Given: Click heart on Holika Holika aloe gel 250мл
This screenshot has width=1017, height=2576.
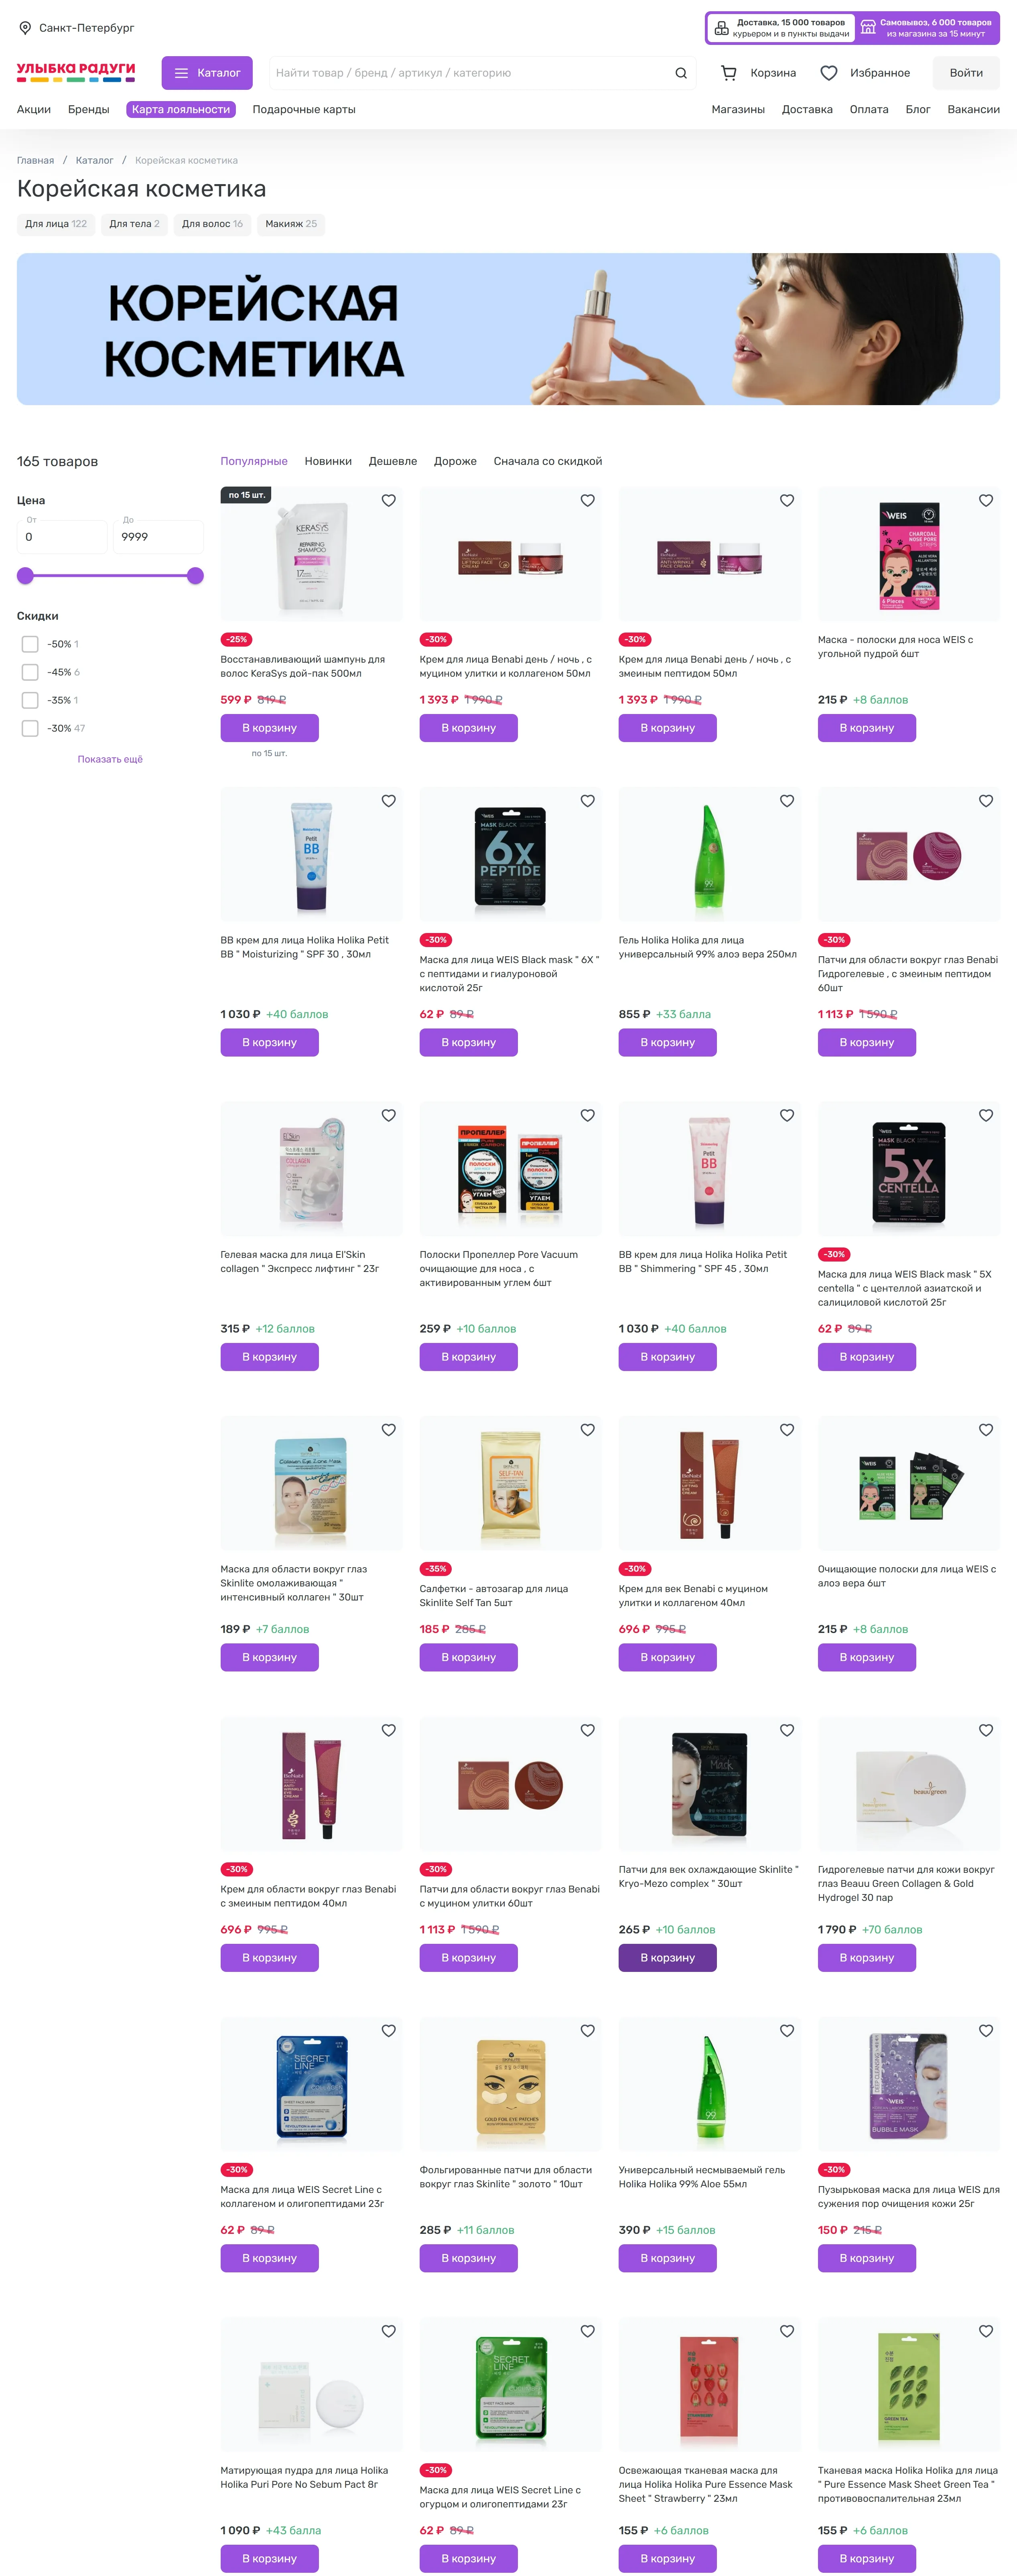Looking at the screenshot, I should pyautogui.click(x=787, y=801).
